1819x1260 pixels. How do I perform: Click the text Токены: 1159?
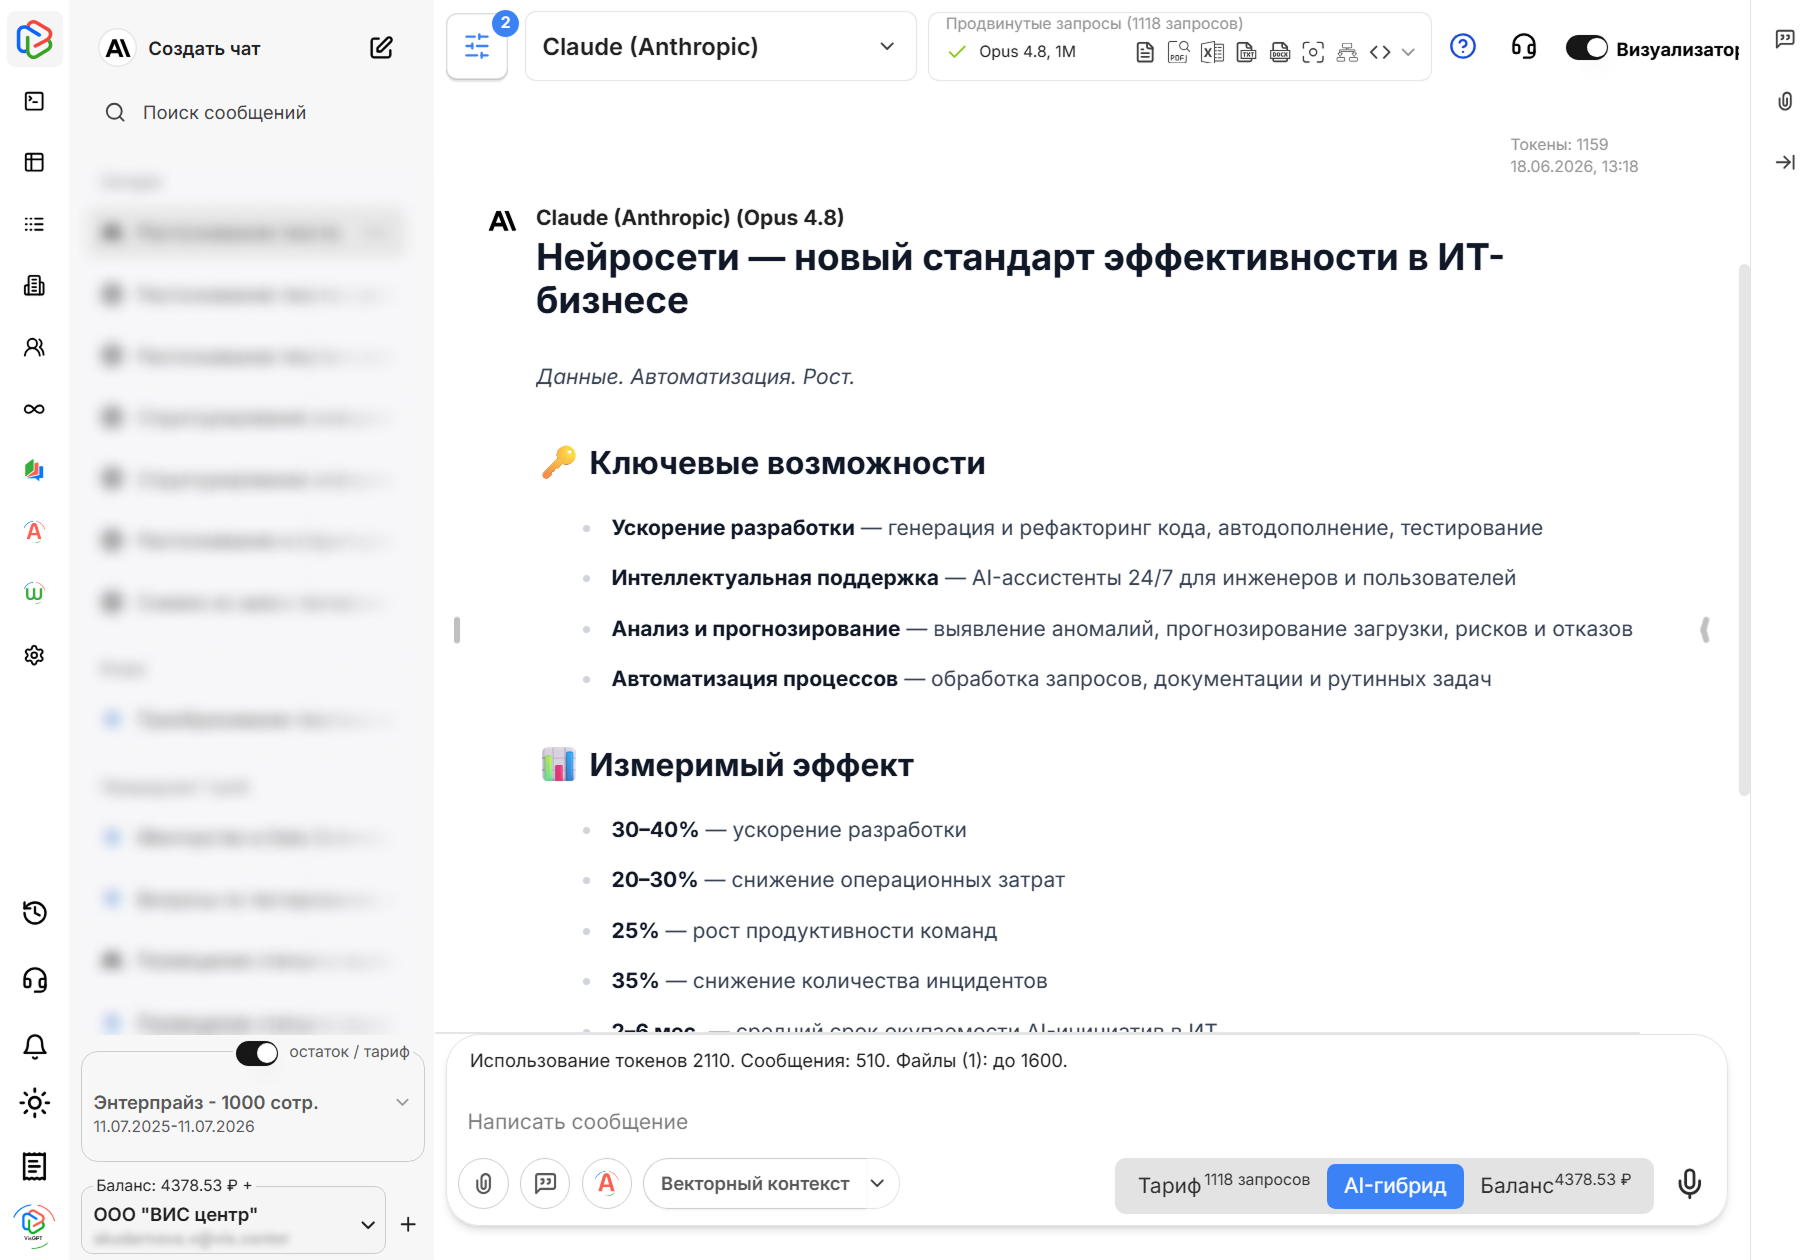[1559, 145]
